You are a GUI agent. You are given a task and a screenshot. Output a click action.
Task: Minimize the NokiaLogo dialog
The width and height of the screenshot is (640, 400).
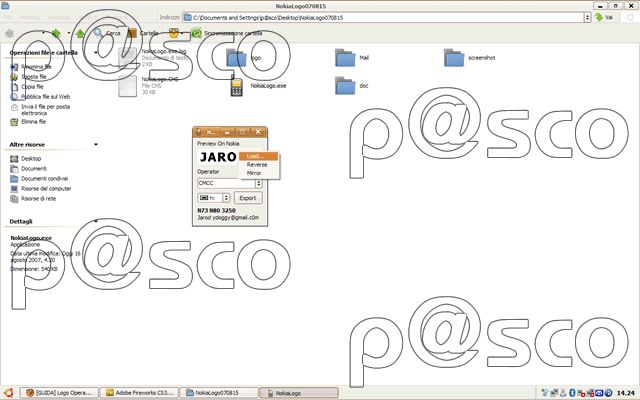click(x=227, y=132)
